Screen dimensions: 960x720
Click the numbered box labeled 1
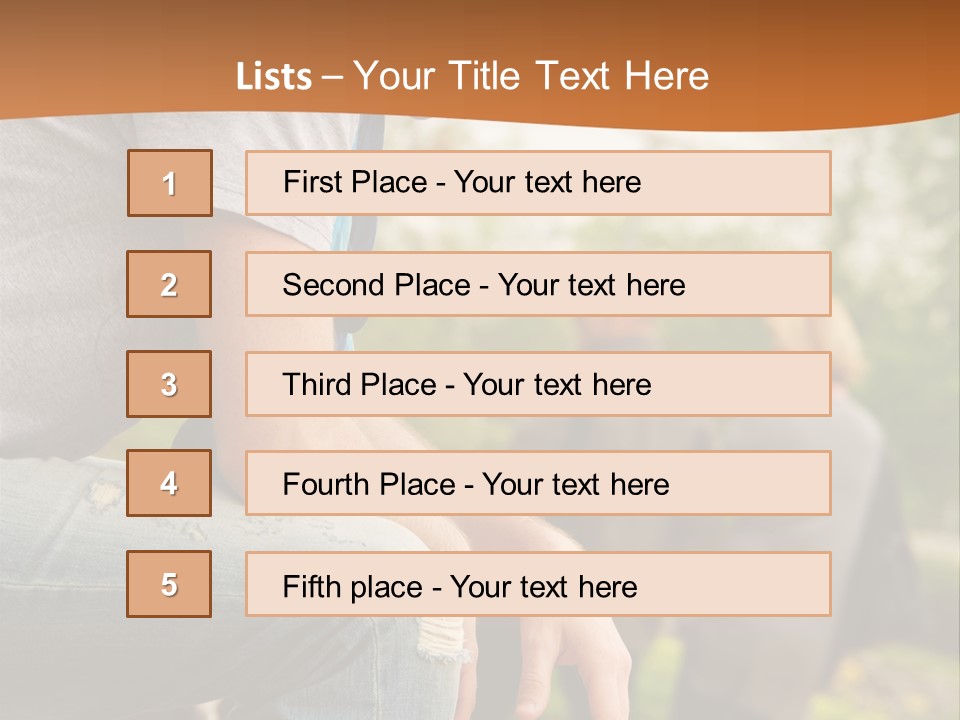click(x=170, y=183)
